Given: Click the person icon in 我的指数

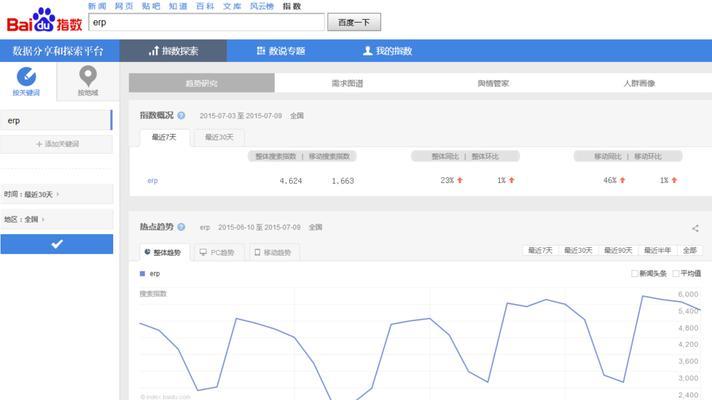Looking at the screenshot, I should tap(367, 51).
